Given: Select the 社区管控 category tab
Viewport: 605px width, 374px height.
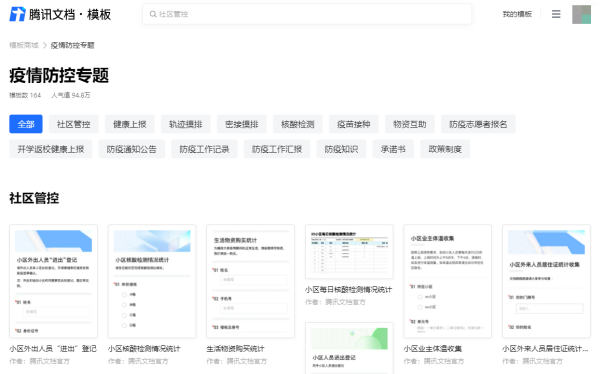Looking at the screenshot, I should click(x=73, y=124).
